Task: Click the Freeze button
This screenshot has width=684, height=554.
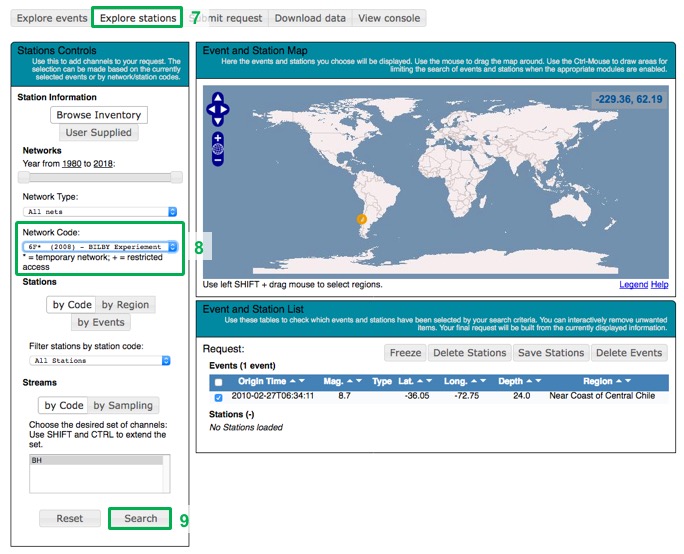Action: click(405, 352)
